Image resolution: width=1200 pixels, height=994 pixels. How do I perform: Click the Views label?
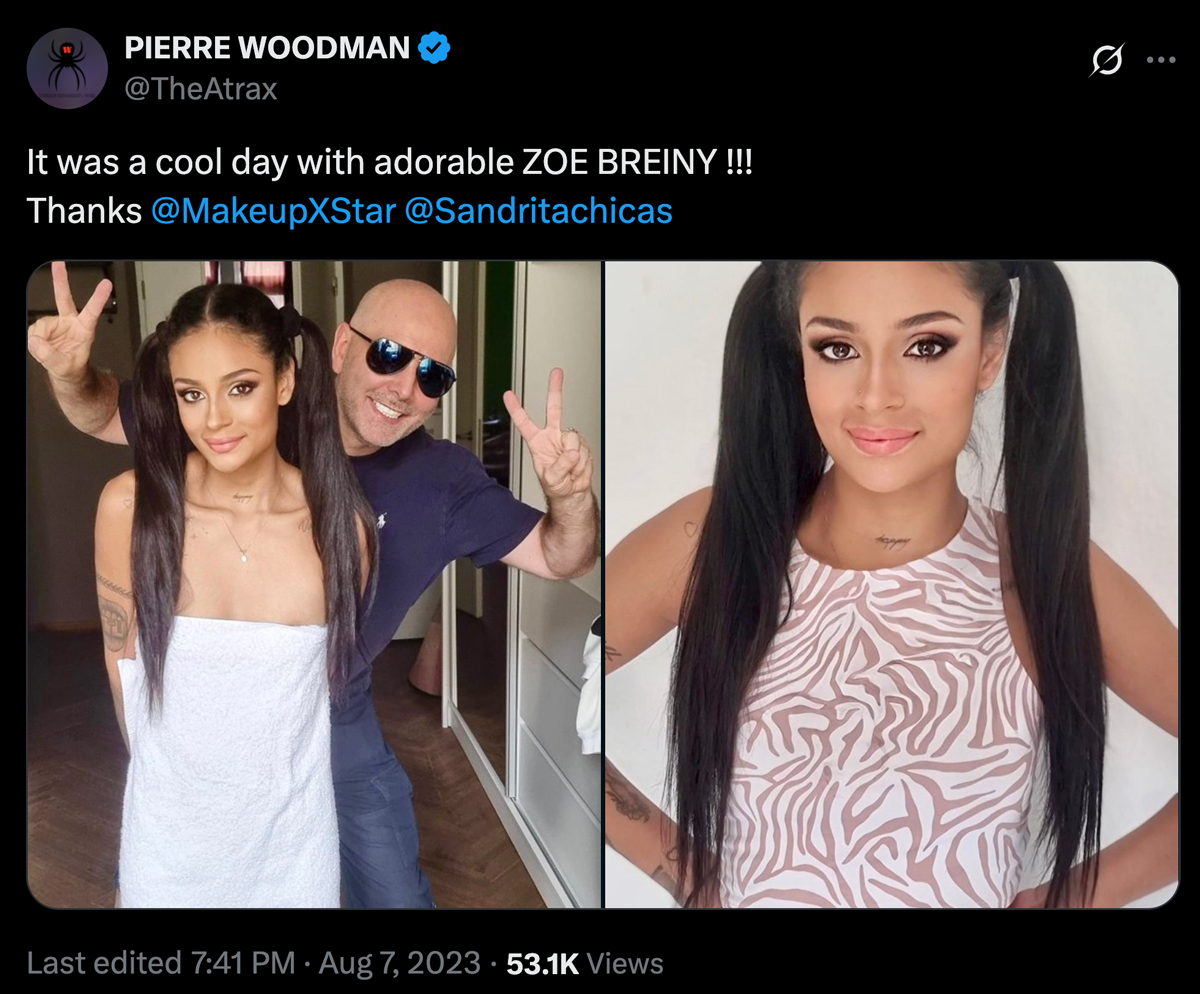[625, 963]
